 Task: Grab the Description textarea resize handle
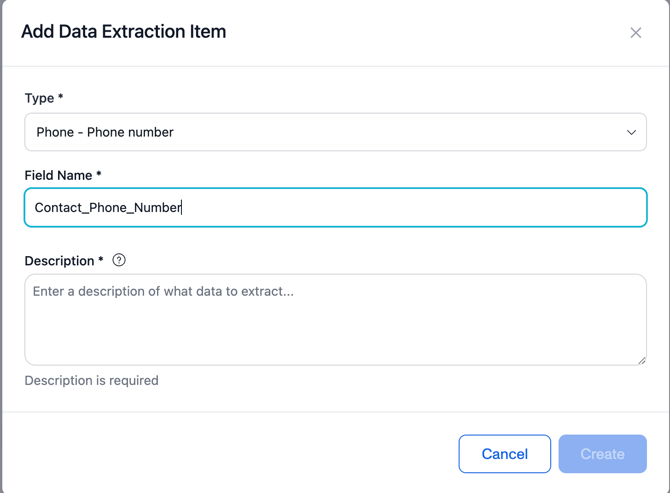click(641, 360)
